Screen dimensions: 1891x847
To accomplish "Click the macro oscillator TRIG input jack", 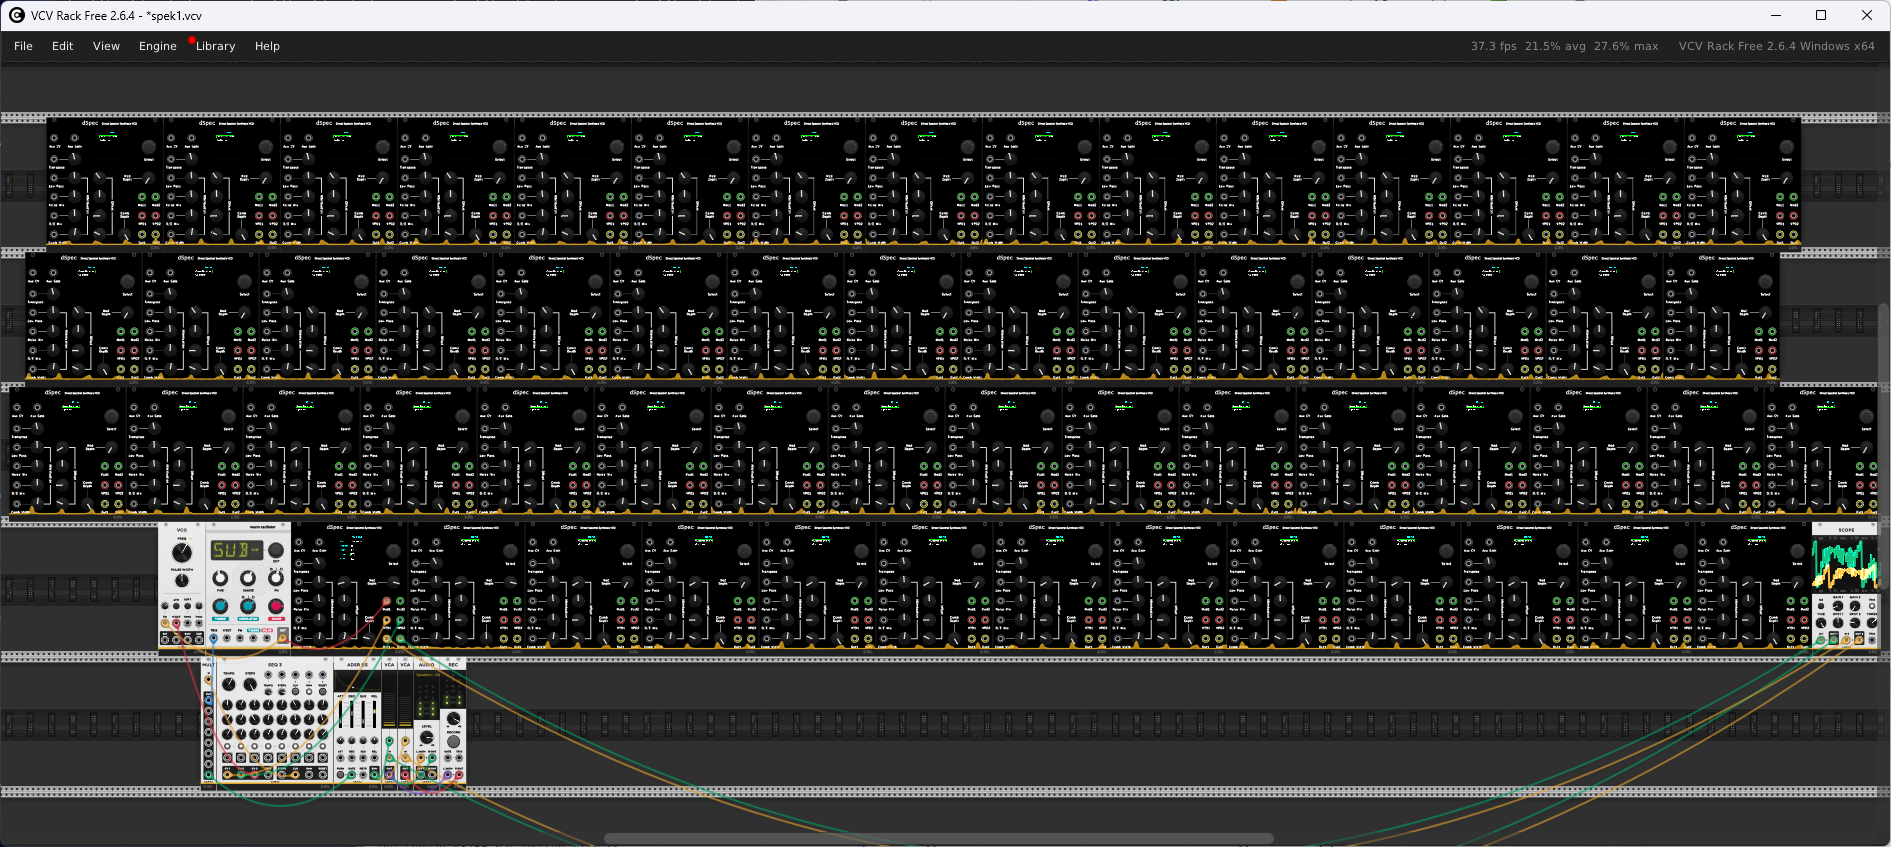I will [x=213, y=638].
